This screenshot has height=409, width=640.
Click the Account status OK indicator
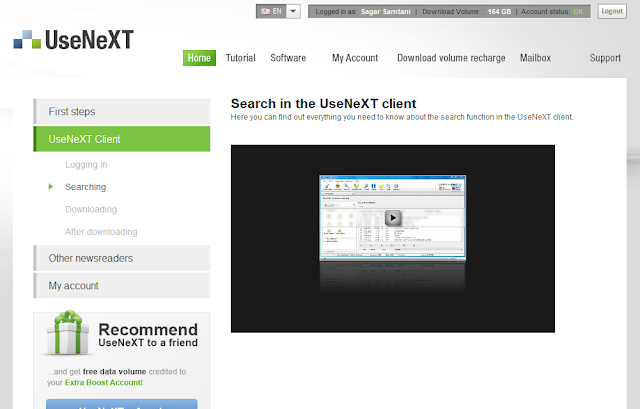[578, 11]
